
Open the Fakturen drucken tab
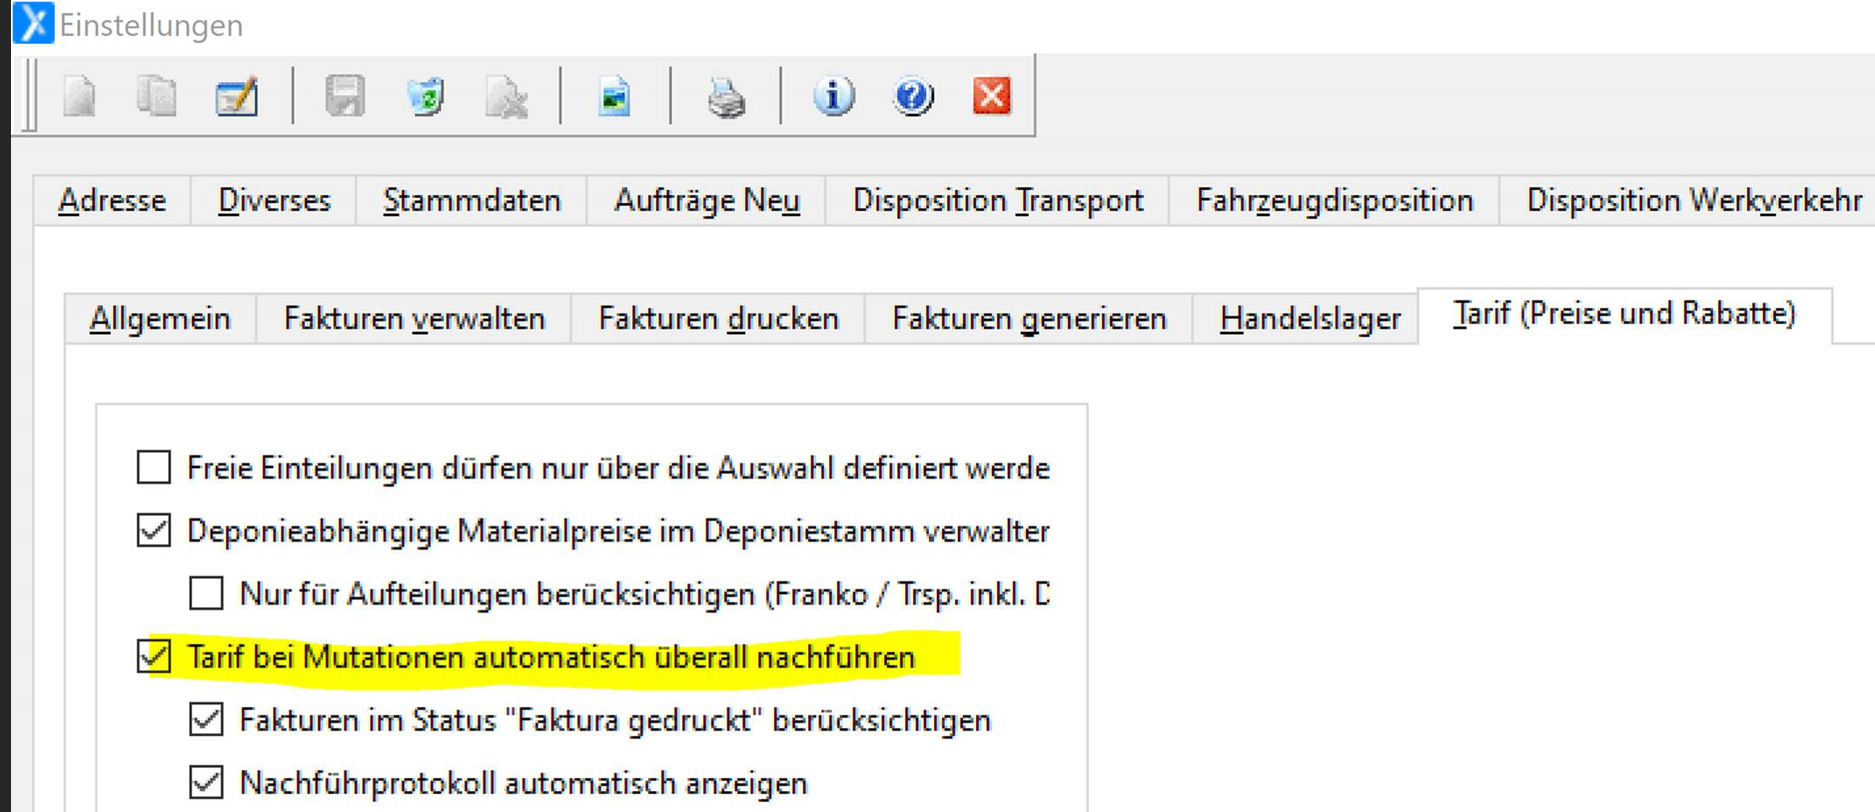[718, 319]
